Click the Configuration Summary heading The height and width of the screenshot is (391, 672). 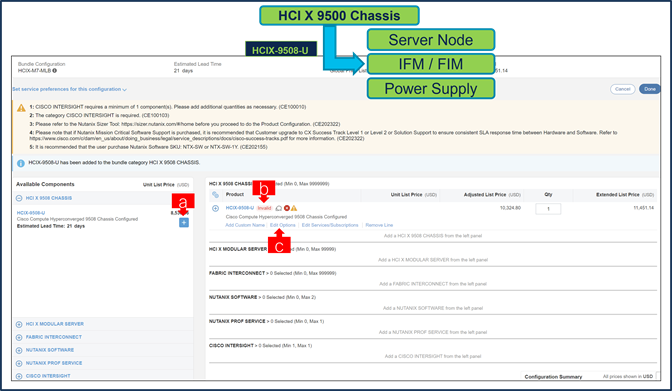point(553,376)
